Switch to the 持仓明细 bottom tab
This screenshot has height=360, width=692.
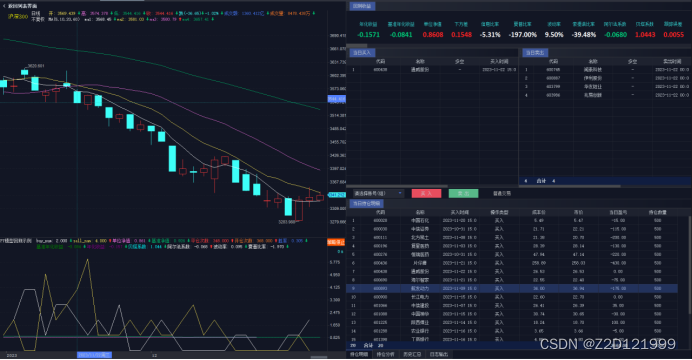tap(359, 354)
